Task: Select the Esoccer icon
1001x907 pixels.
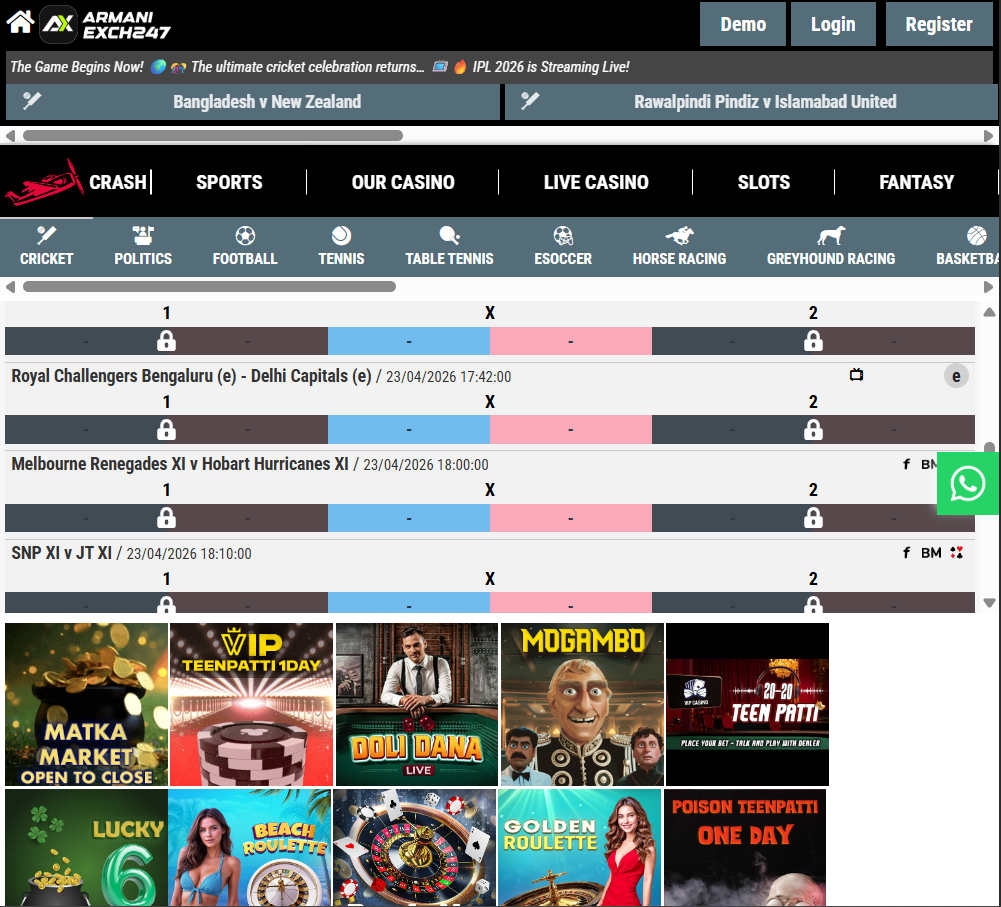Action: 563,236
